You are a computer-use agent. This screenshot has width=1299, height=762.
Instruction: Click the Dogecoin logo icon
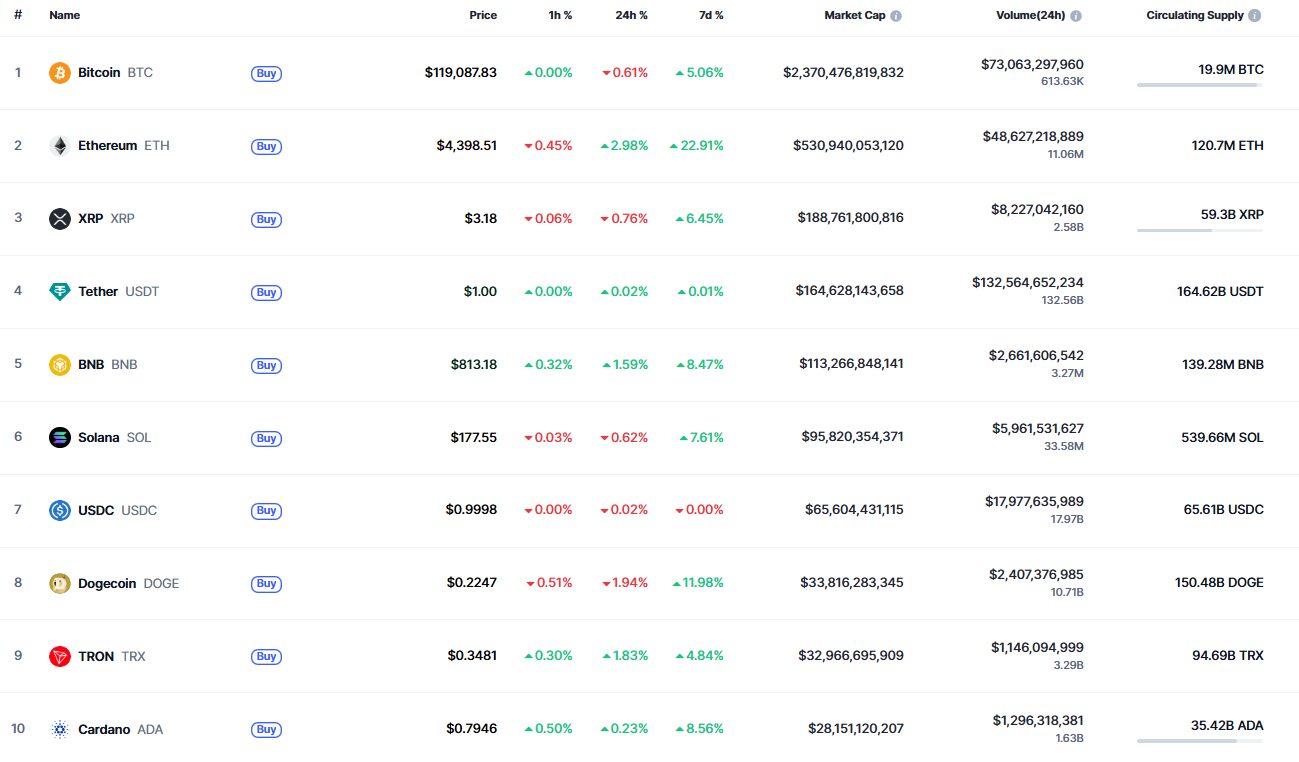click(x=60, y=584)
